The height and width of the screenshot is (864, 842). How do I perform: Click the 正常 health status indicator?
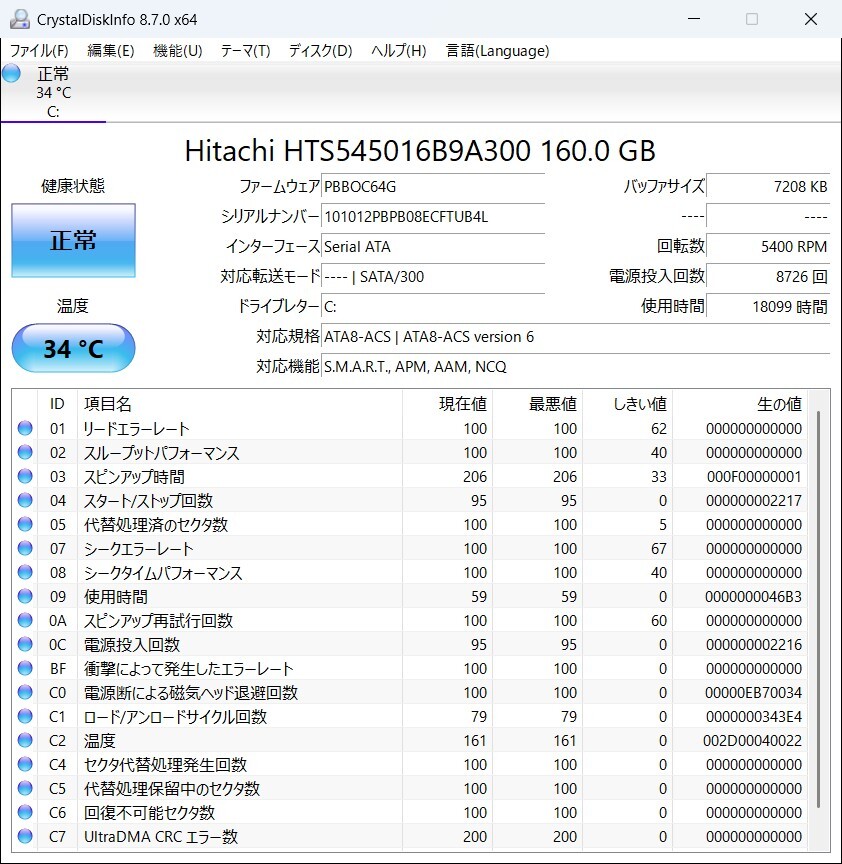[73, 240]
